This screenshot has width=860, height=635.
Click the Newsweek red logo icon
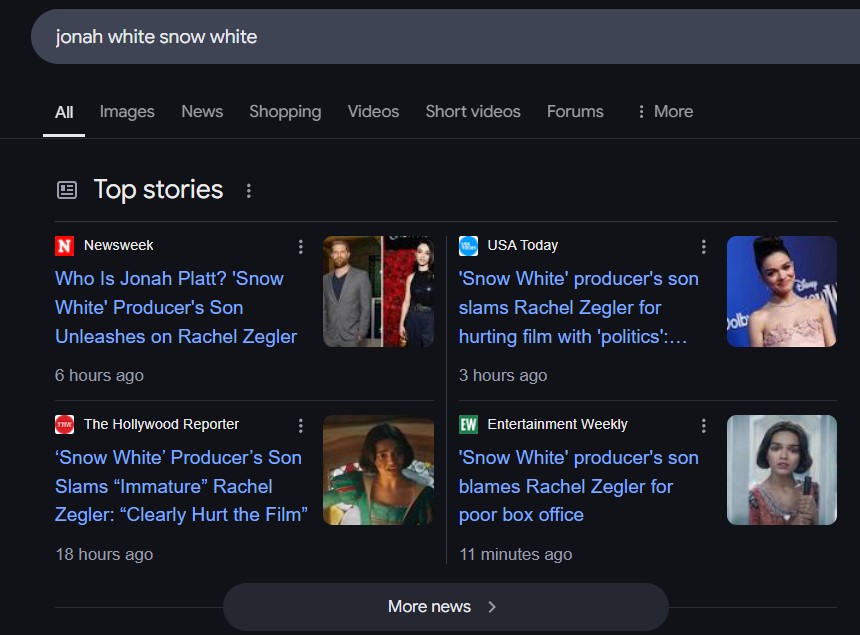[65, 246]
